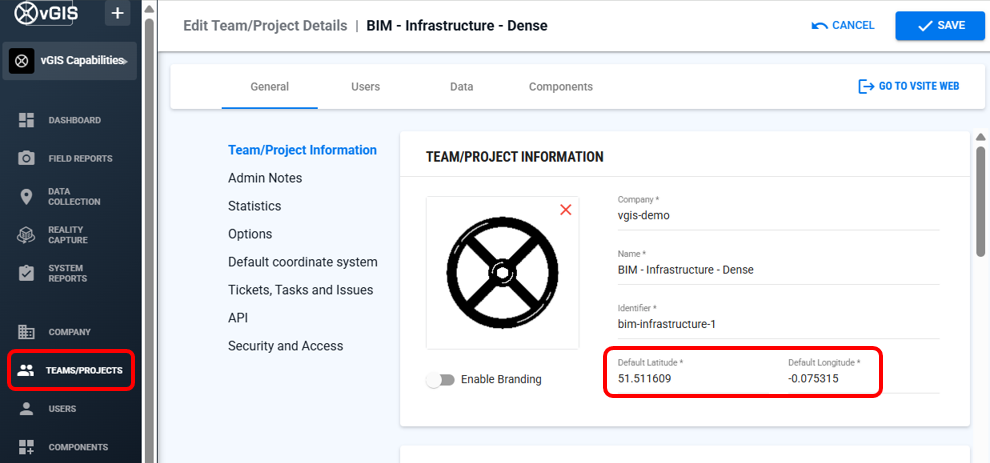Screen dimensions: 990x463
Task: Click the SAVE text label
Action: [x=951, y=25]
